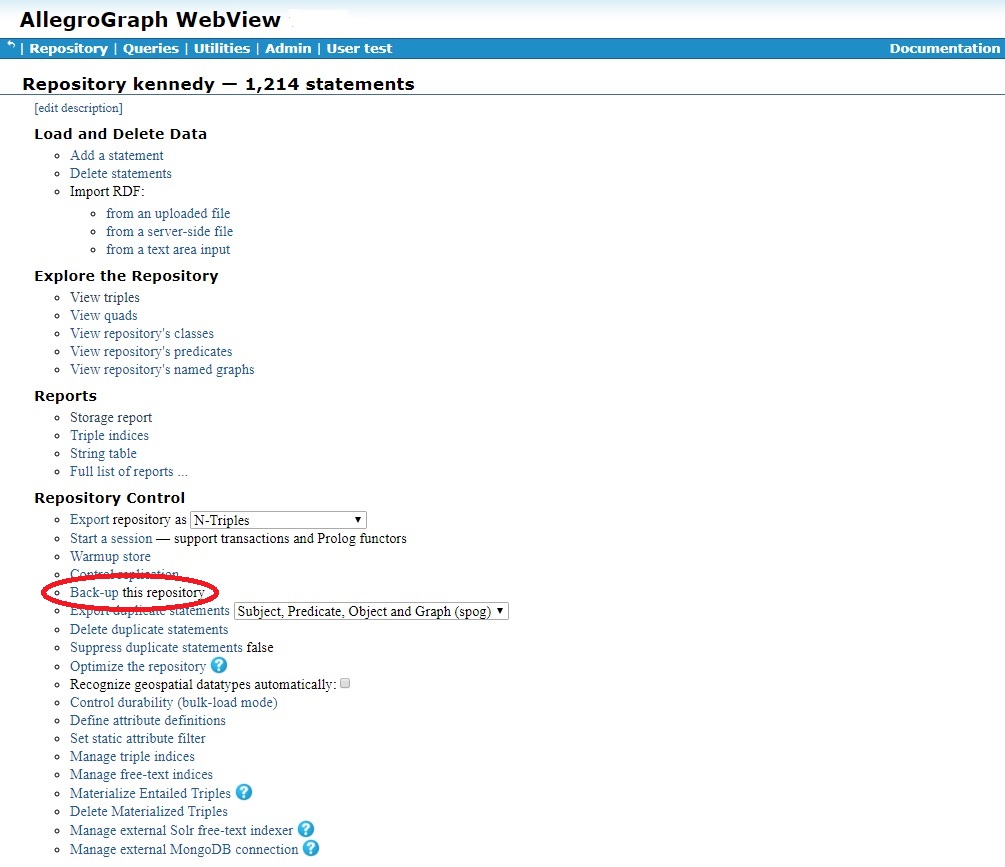Open help icon for external MongoDB connection

(x=311, y=848)
